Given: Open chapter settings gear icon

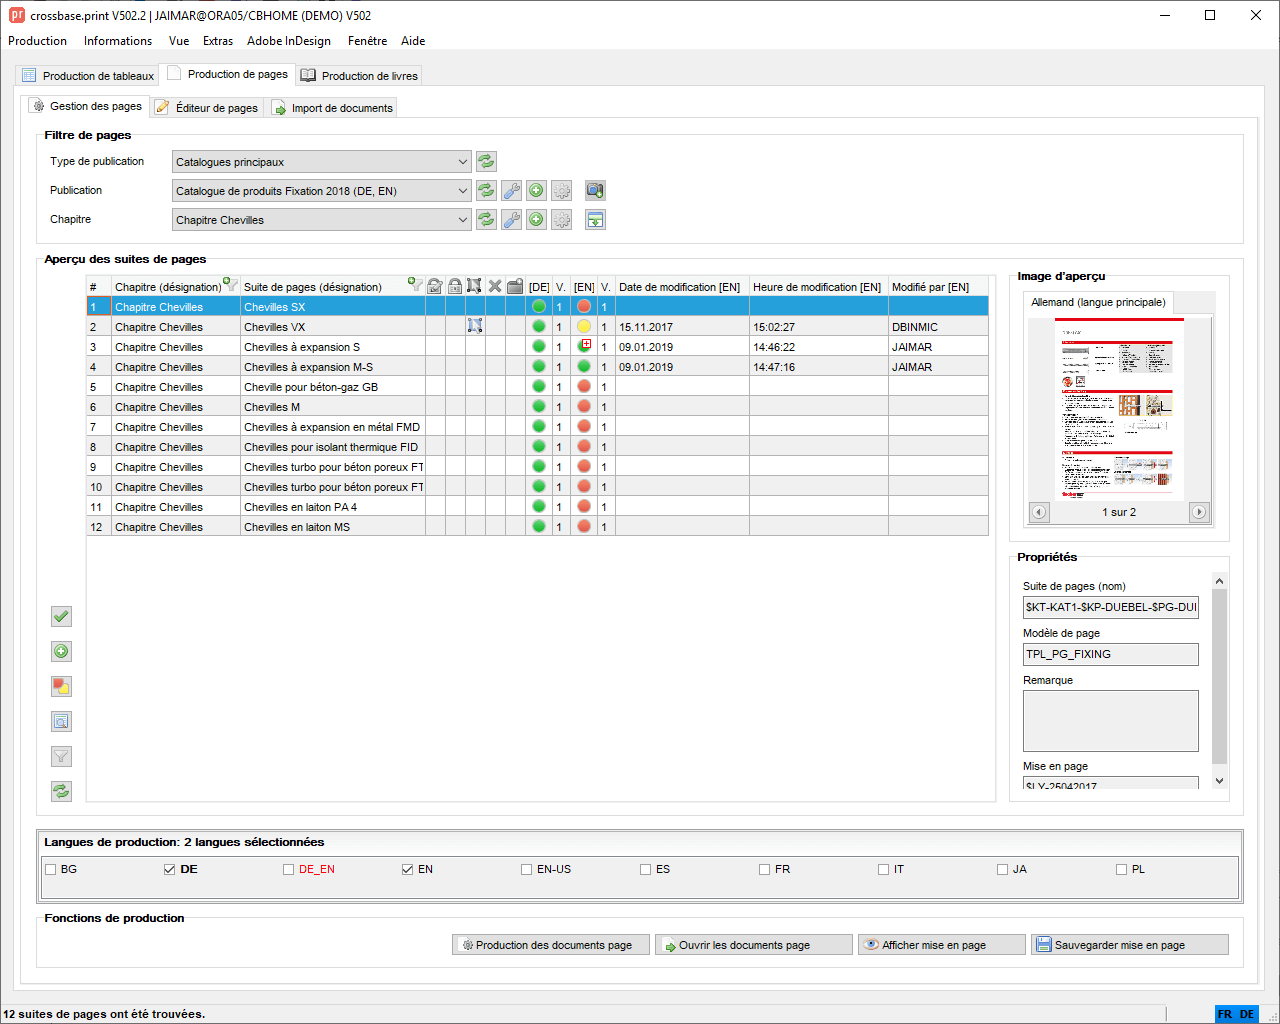Looking at the screenshot, I should [x=561, y=219].
